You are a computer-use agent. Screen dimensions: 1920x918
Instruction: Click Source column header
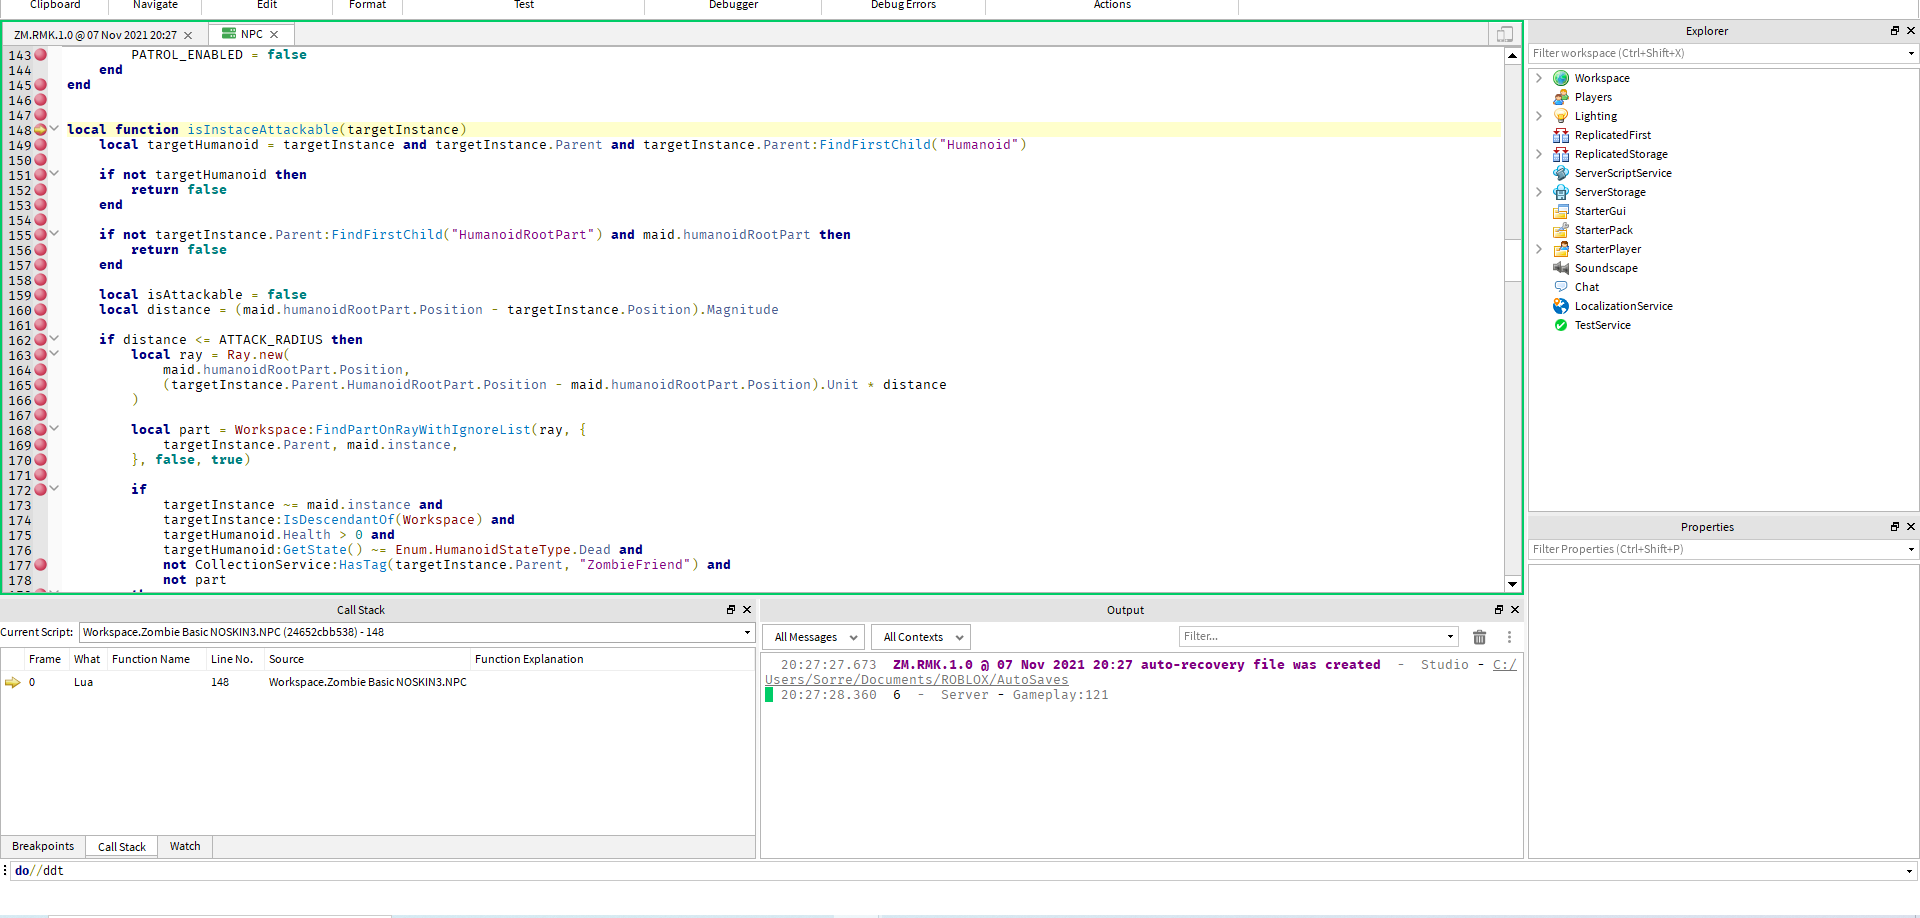(366, 659)
